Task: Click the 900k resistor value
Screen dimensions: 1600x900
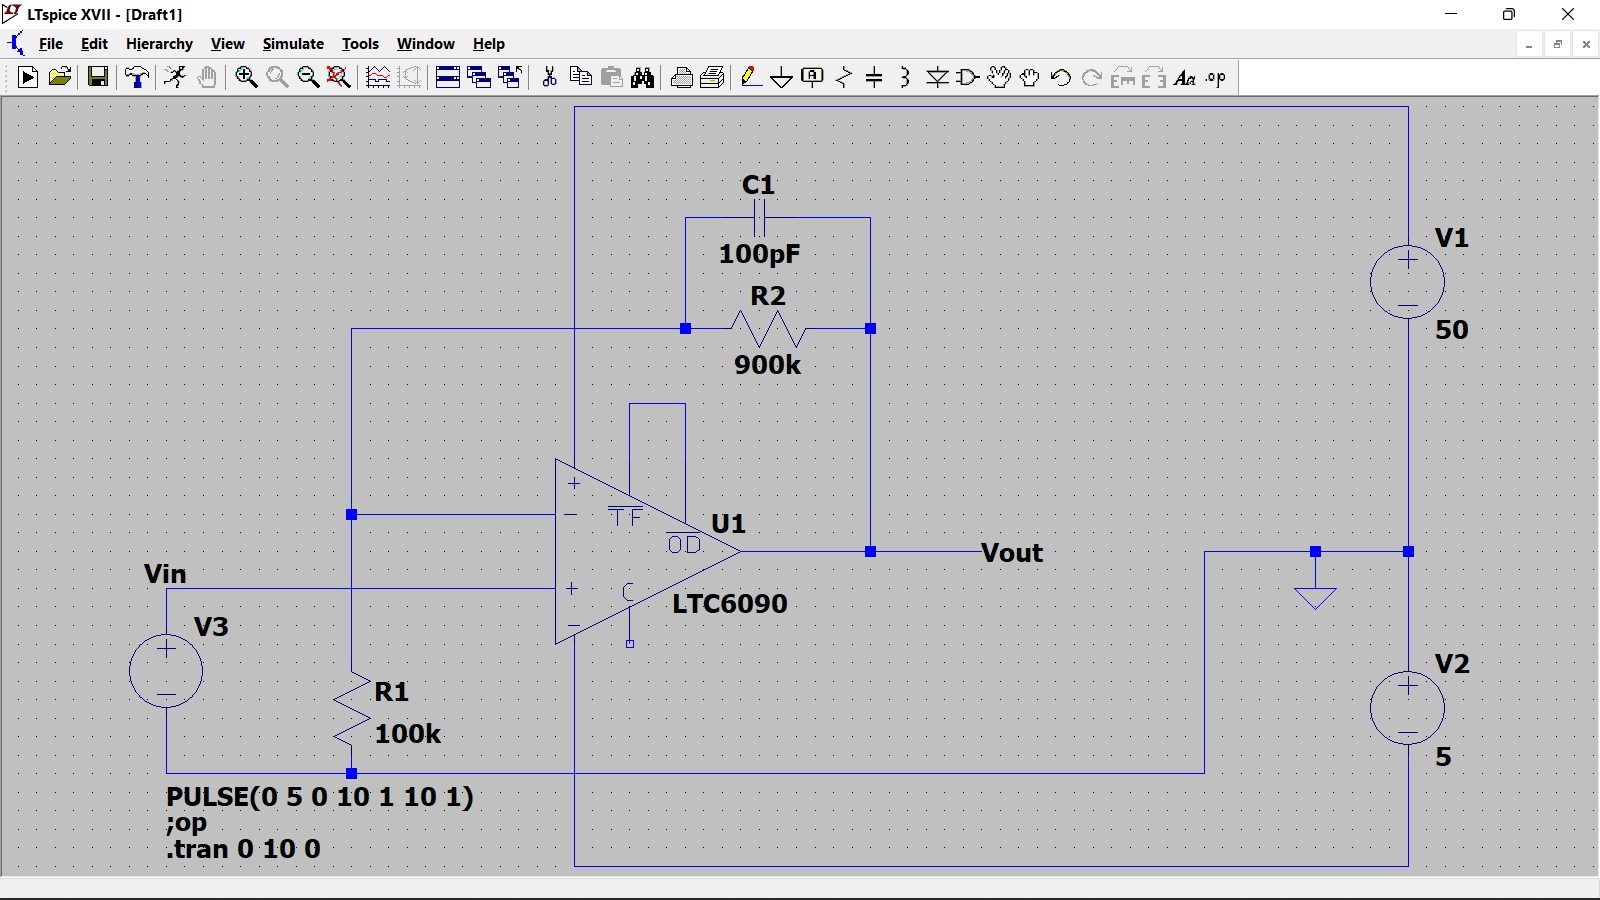Action: coord(767,365)
